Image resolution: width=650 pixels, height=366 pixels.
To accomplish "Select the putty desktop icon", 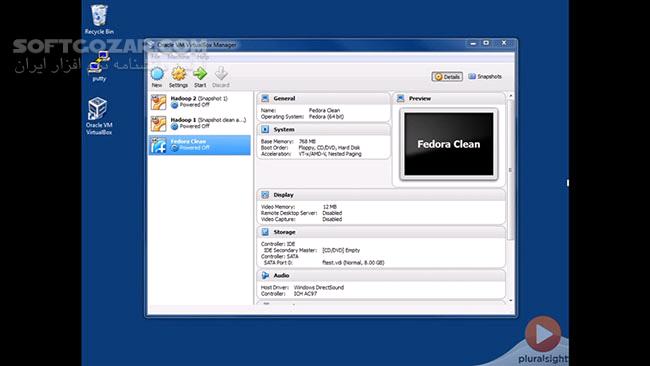I will click(99, 66).
